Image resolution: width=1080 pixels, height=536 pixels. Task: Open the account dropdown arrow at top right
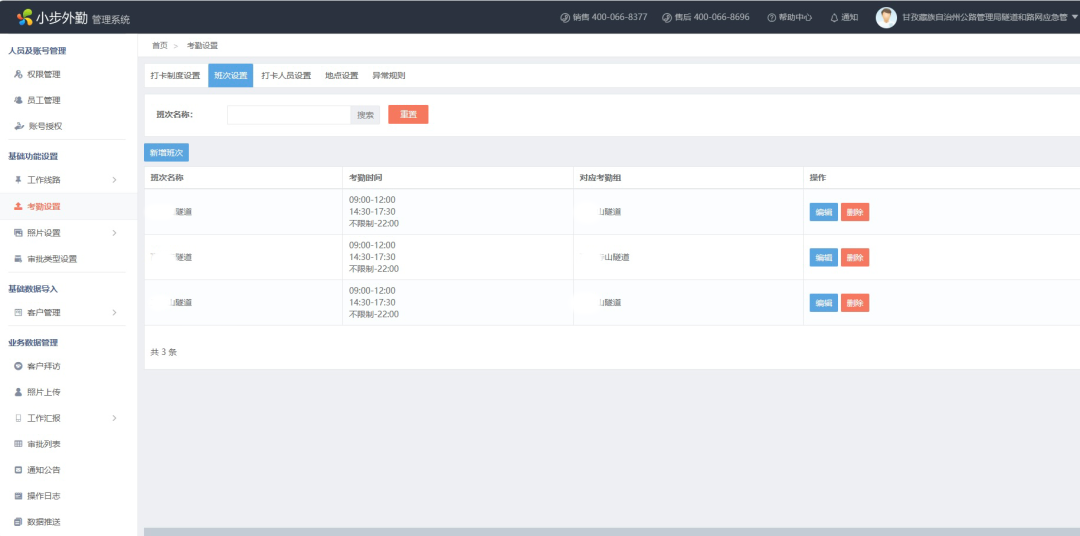point(1074,17)
